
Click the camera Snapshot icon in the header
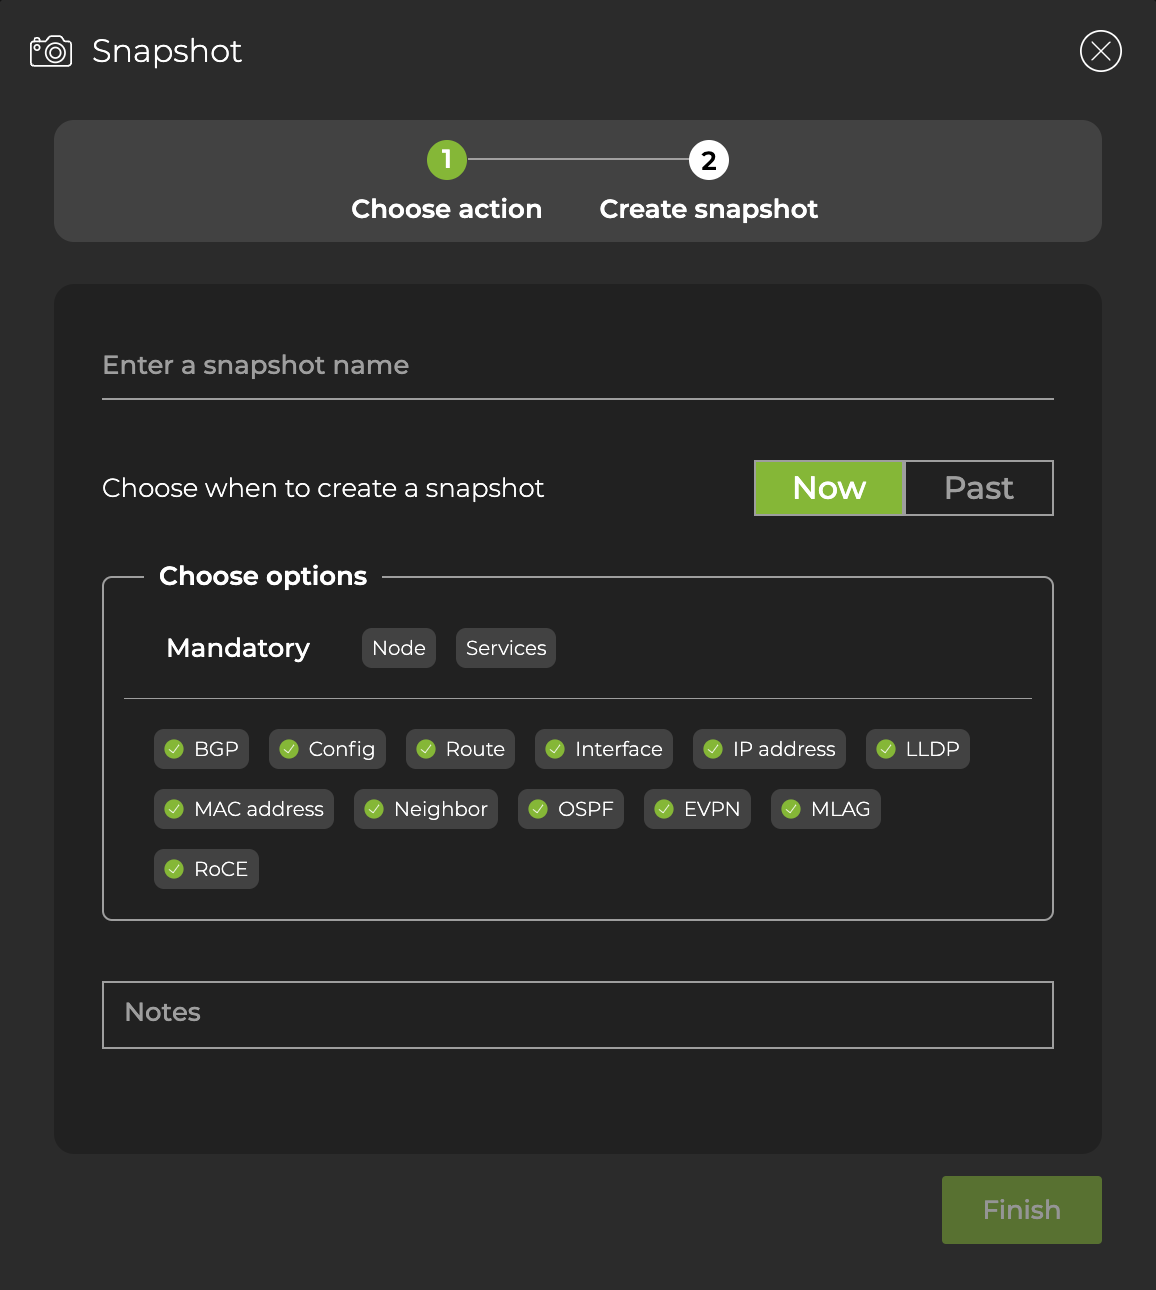click(50, 51)
